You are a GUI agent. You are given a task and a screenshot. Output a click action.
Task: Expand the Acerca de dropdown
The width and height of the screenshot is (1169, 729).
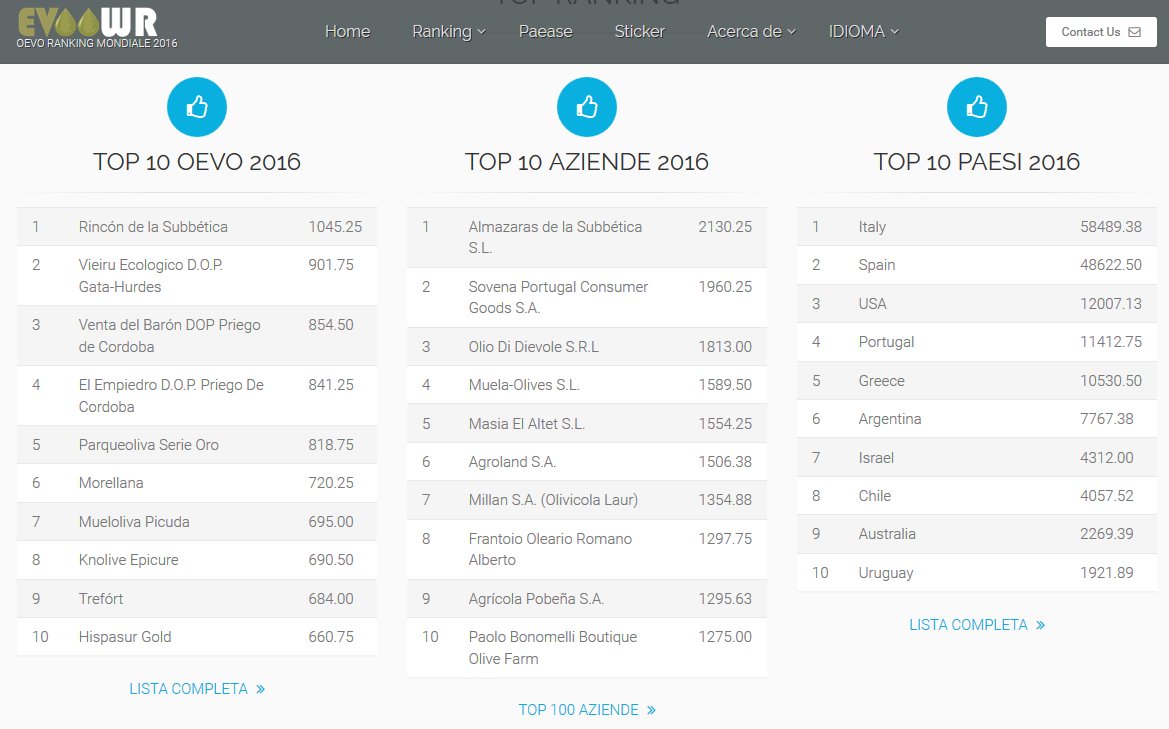coord(752,31)
